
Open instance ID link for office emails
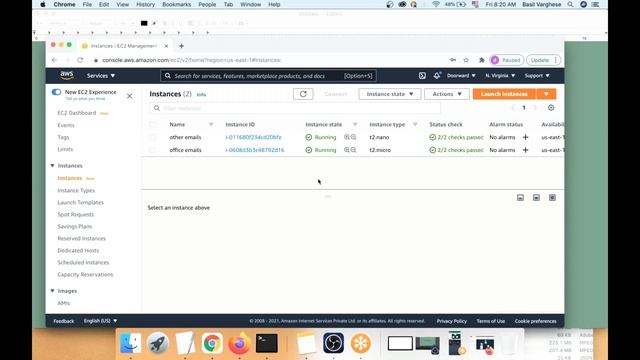[x=255, y=150]
